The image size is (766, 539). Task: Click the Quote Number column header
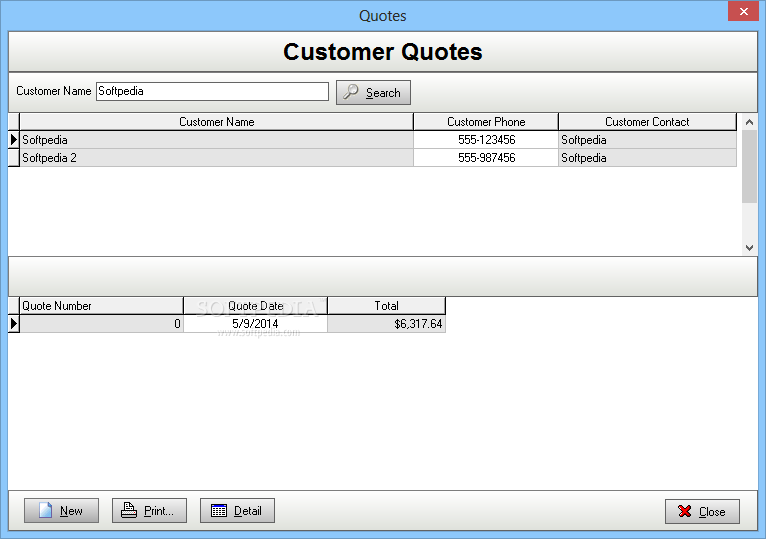click(101, 306)
